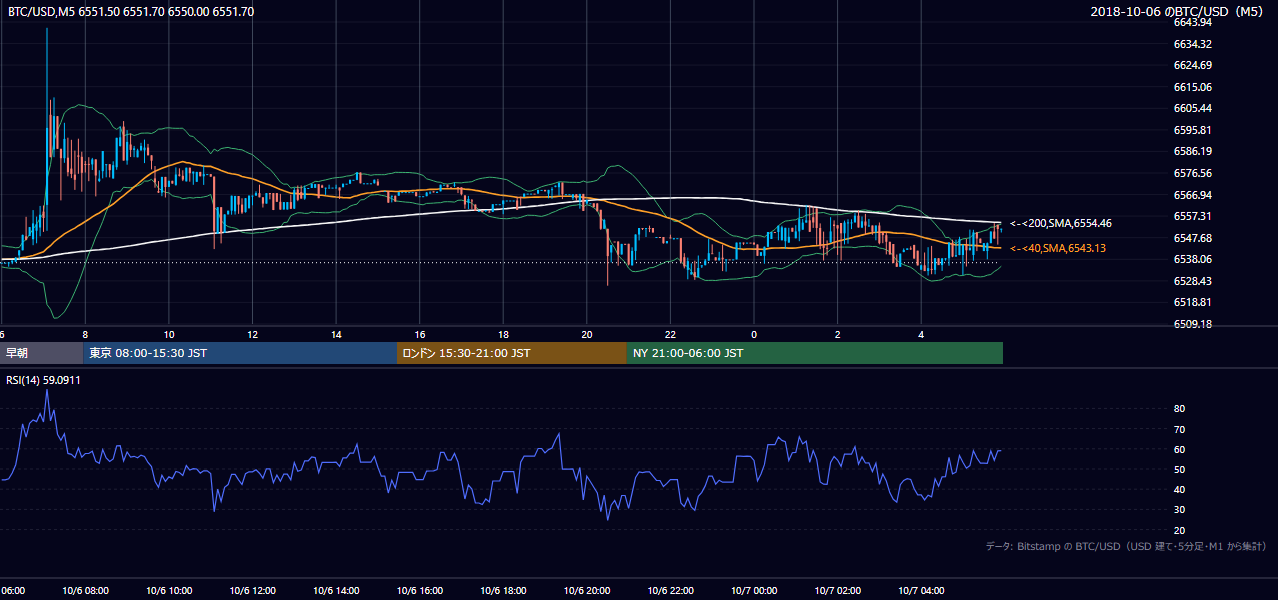Click the 早朝 session band
The image size is (1278, 600).
pos(41,352)
